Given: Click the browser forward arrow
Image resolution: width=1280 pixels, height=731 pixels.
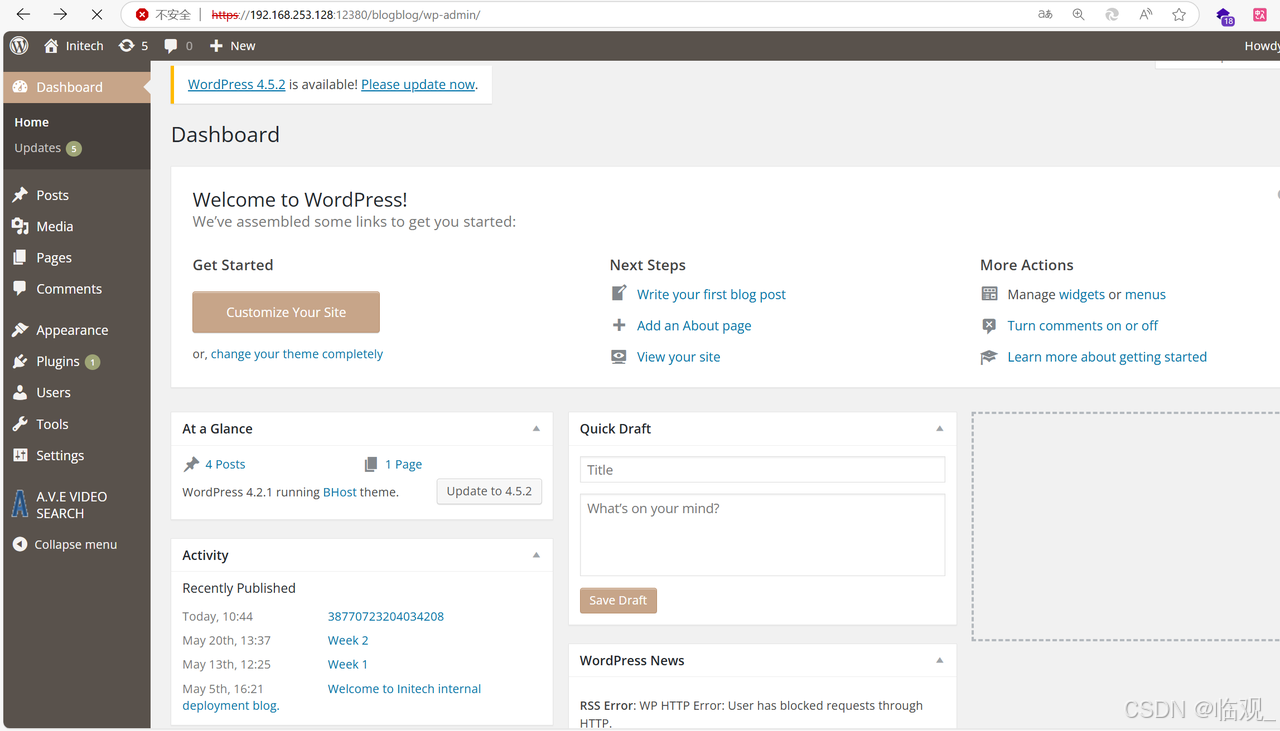Looking at the screenshot, I should coord(60,15).
